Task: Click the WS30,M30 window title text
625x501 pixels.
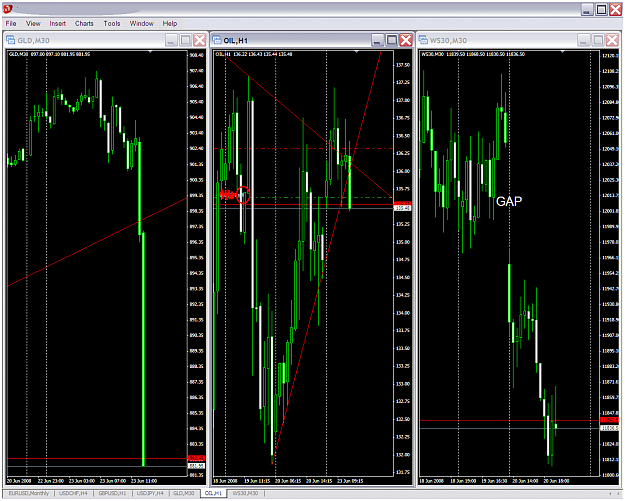Action: pyautogui.click(x=448, y=40)
